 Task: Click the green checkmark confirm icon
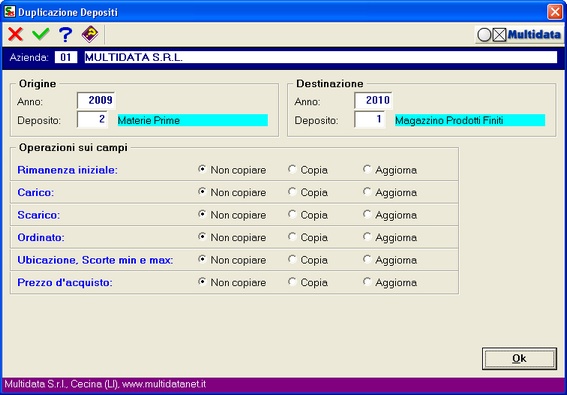coord(40,34)
